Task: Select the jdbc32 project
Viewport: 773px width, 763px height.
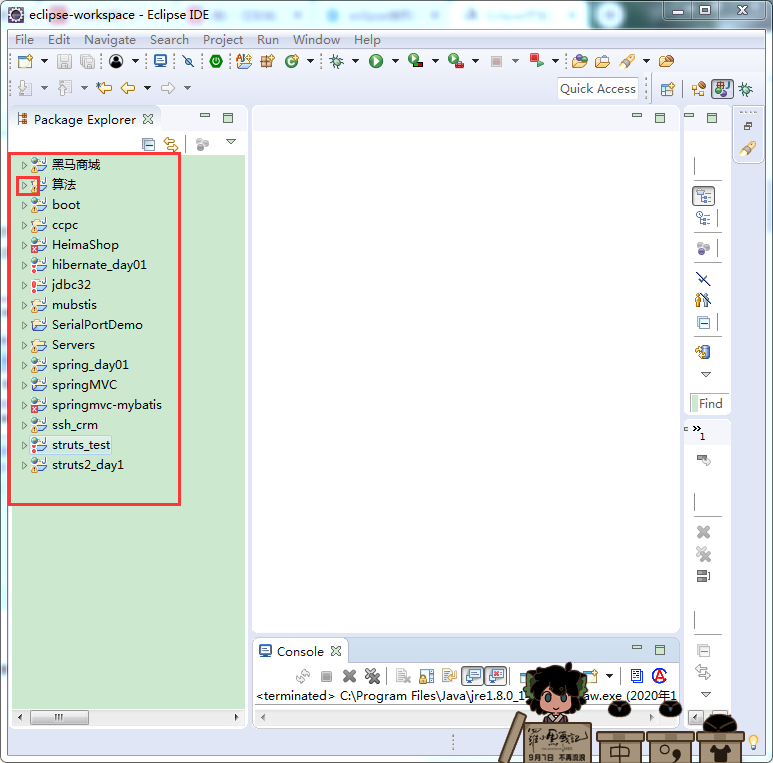Action: coord(71,285)
